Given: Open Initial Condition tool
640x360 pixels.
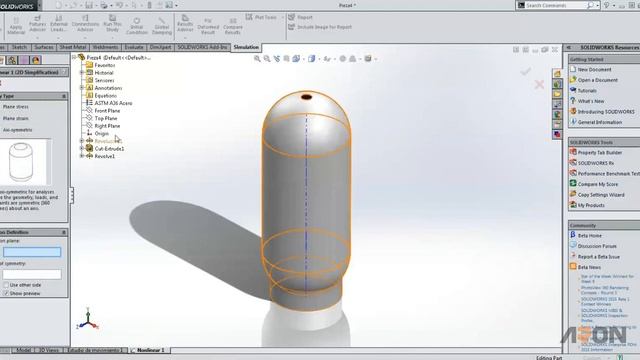Looking at the screenshot, I should point(137,26).
